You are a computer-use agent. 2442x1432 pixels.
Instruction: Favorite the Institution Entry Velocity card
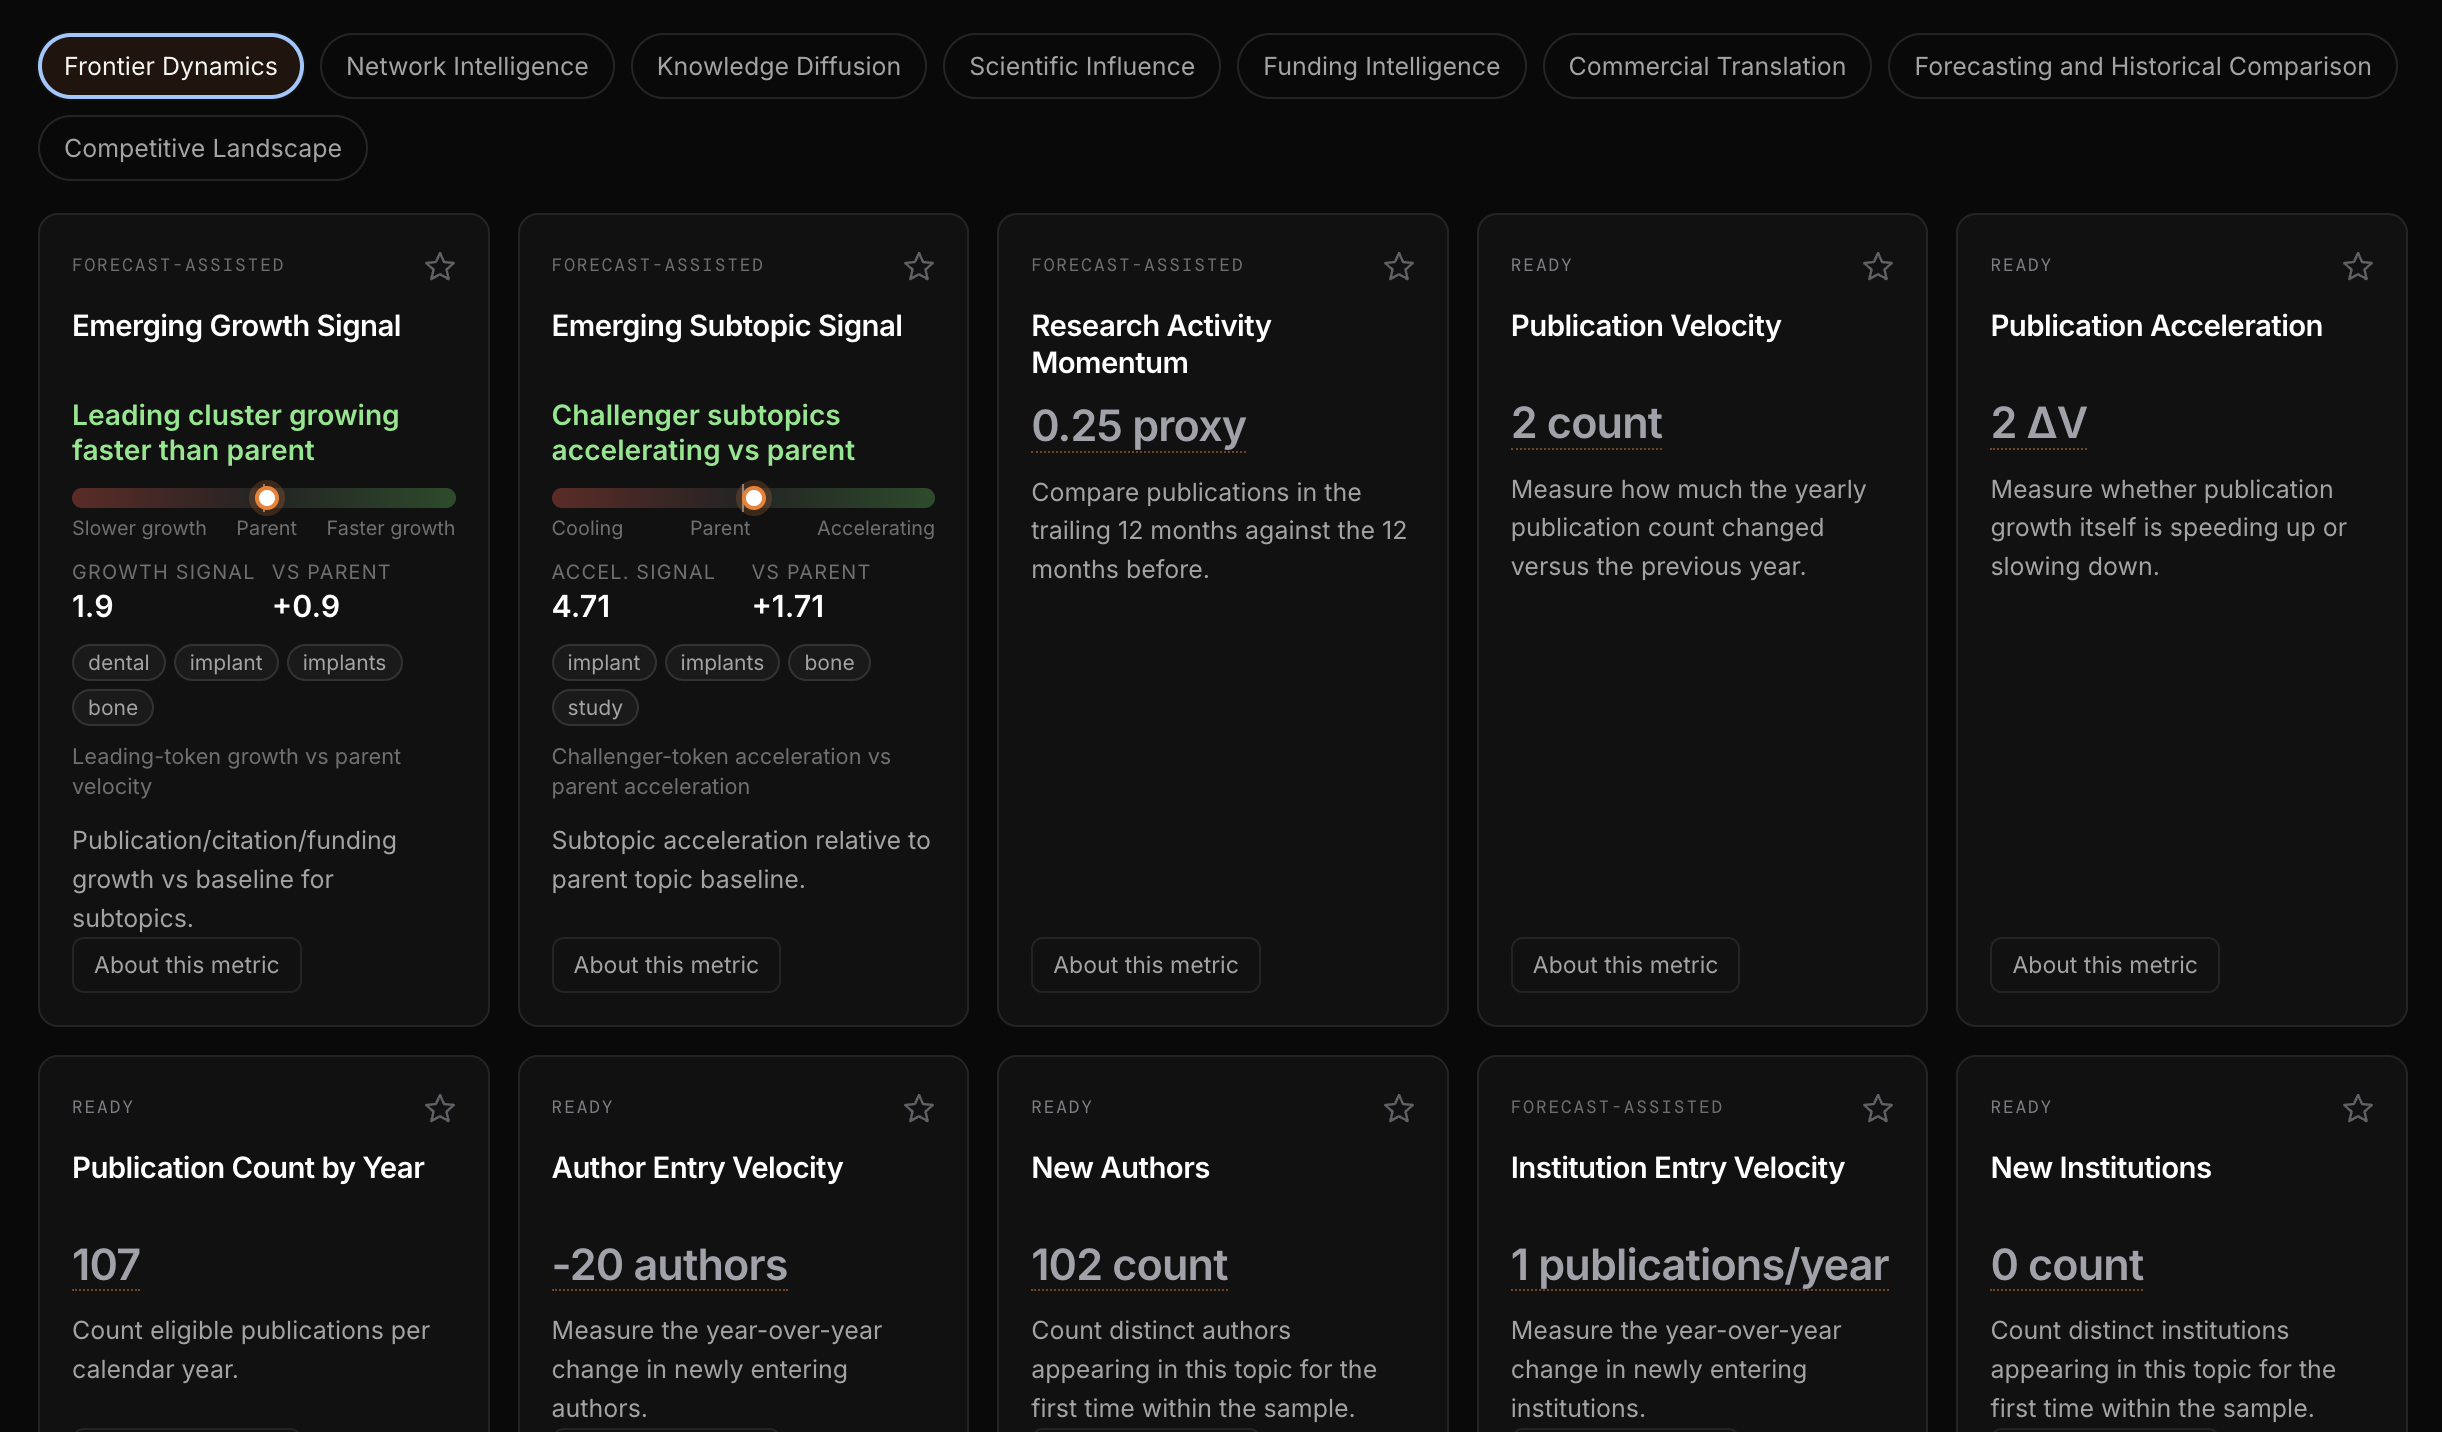[x=1878, y=1108]
